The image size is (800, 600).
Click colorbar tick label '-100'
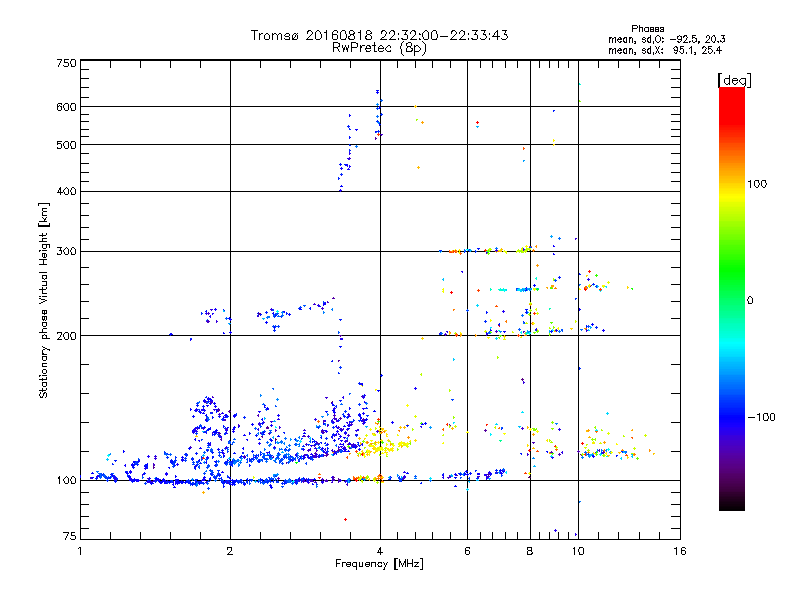tap(761, 417)
